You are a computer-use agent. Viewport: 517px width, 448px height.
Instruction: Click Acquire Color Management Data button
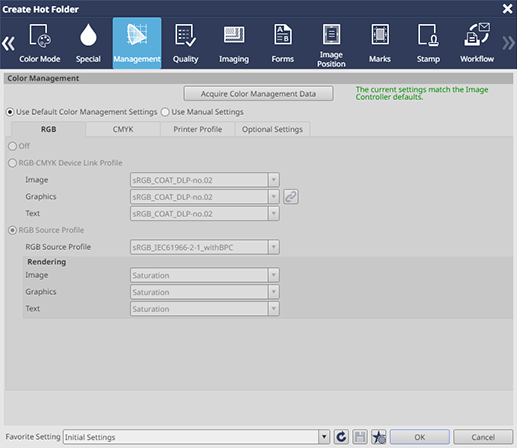tap(258, 94)
